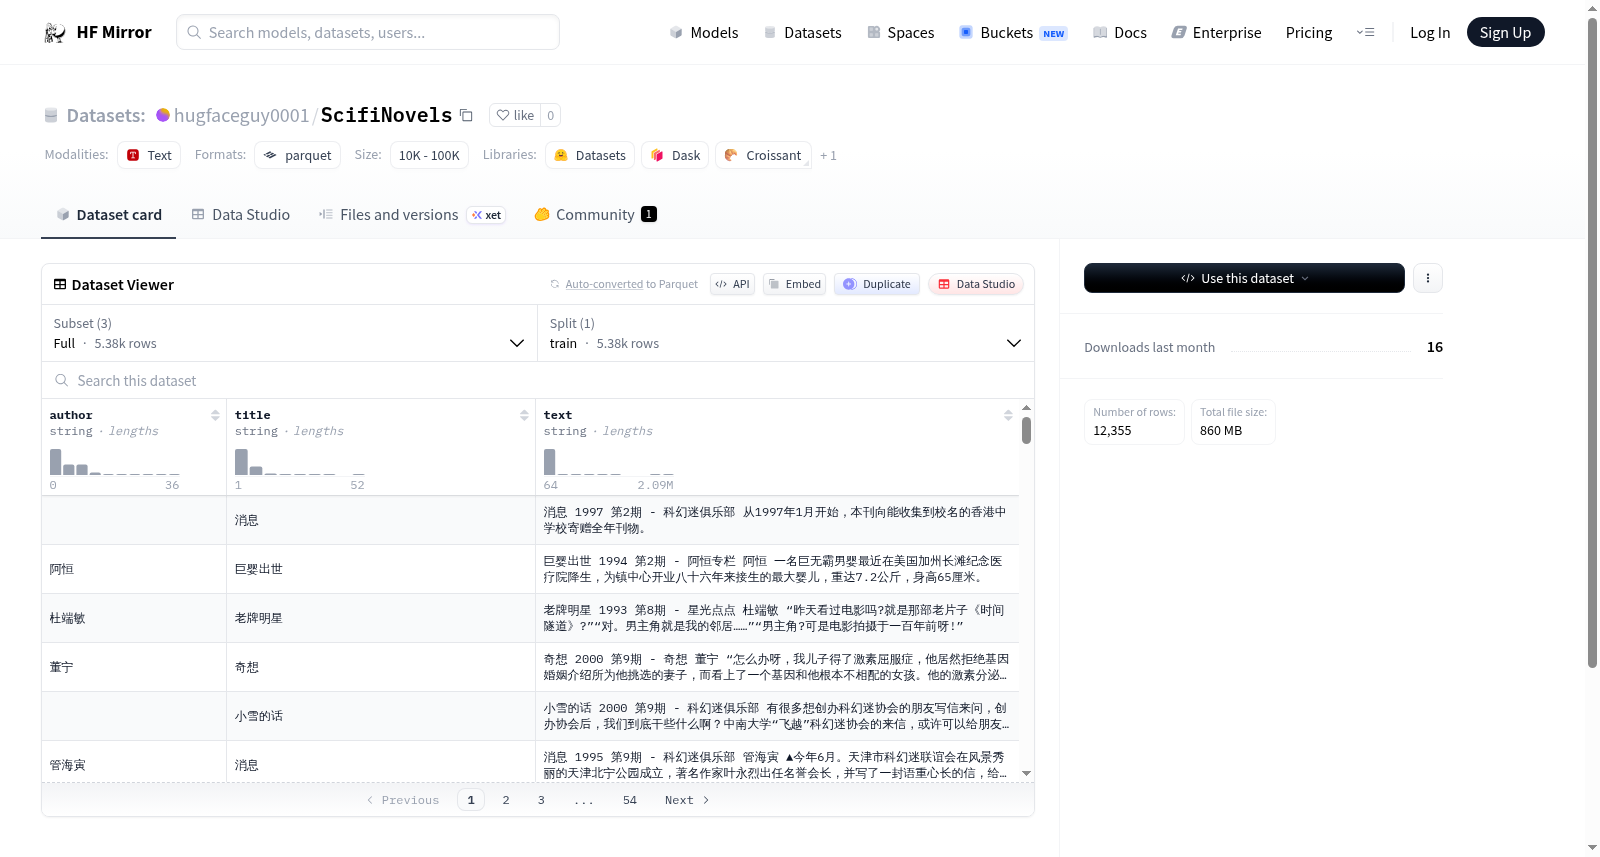Viewport: 1600px width, 857px height.
Task: Open the more navigation menu icon
Action: (1365, 33)
